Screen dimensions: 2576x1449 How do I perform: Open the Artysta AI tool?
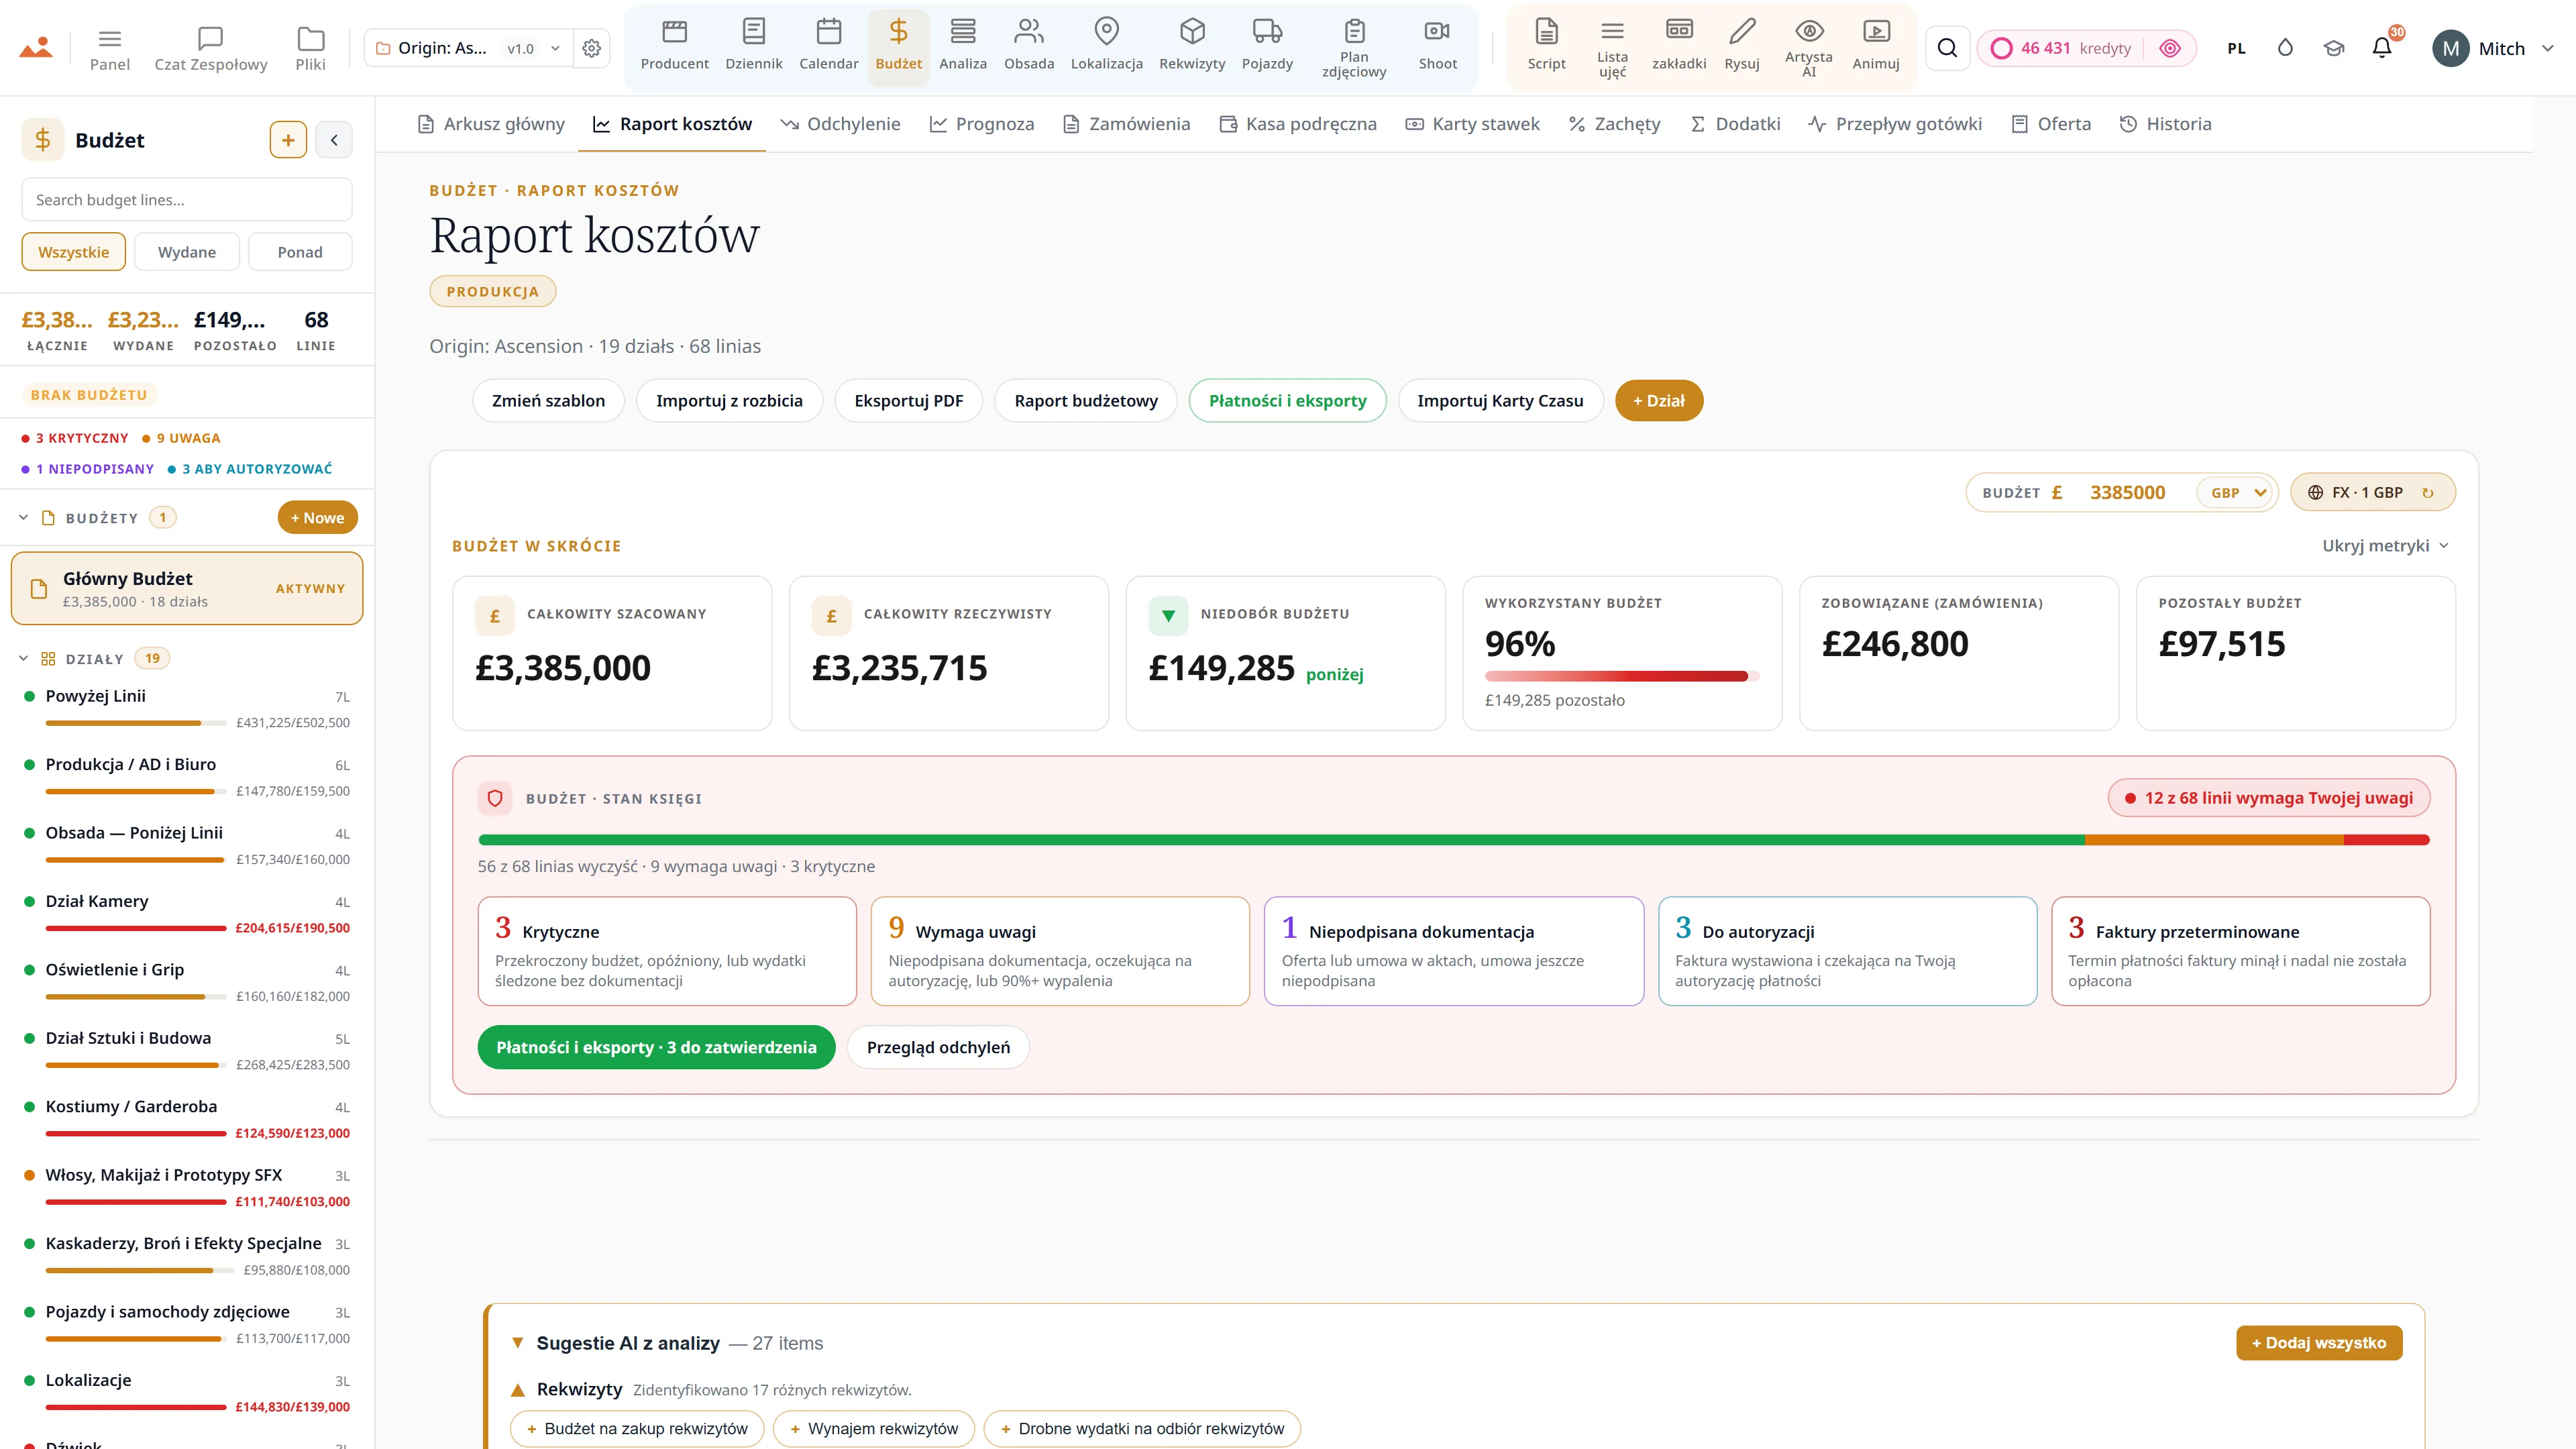[x=1808, y=46]
